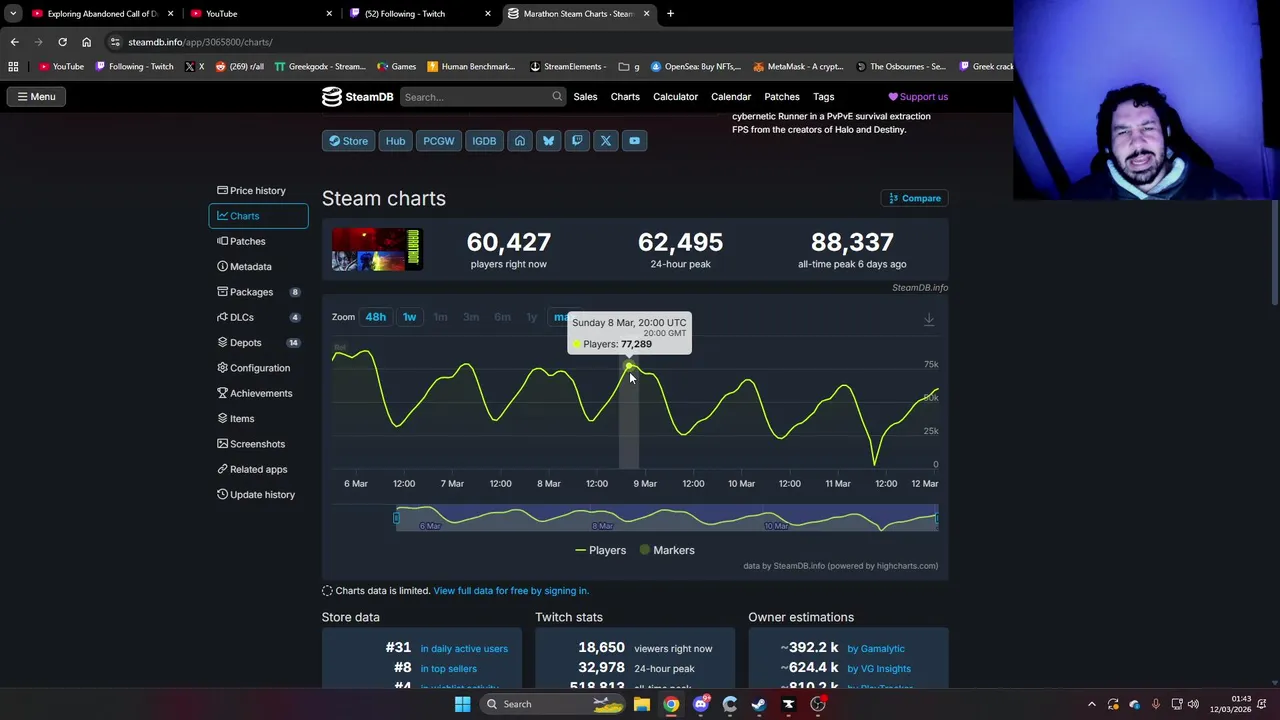This screenshot has width=1280, height=720.
Task: Click the search magnifier icon
Action: [x=557, y=97]
